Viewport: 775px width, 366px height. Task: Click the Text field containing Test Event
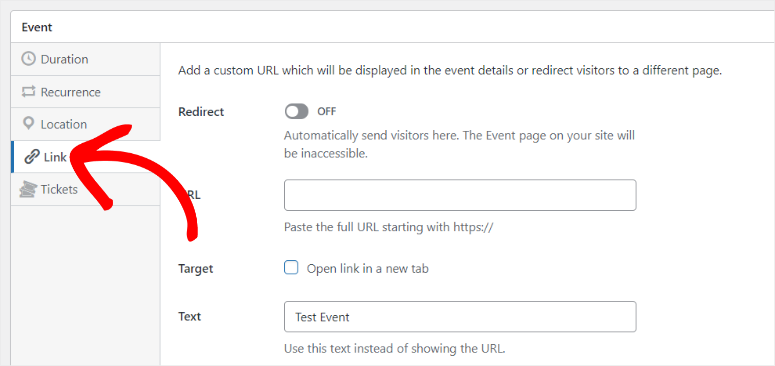460,317
